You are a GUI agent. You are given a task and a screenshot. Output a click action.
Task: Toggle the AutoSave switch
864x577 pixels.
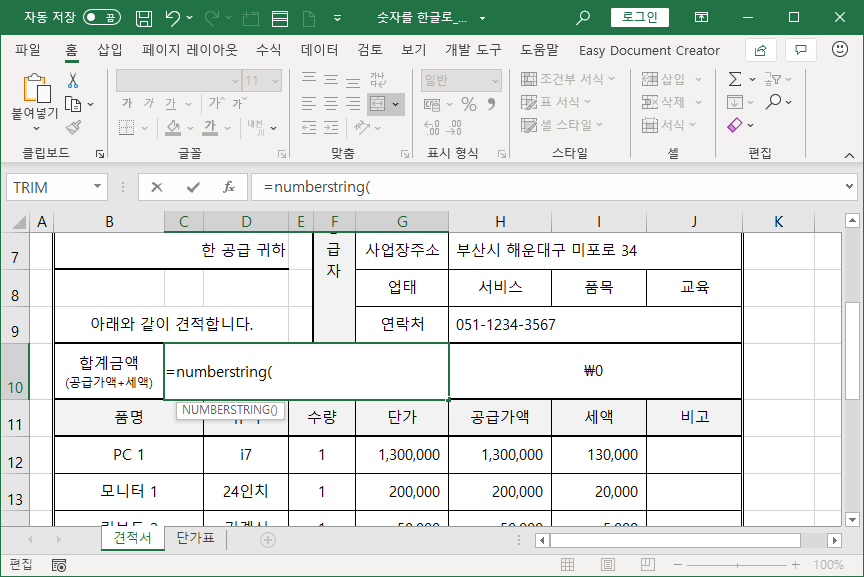(x=101, y=18)
